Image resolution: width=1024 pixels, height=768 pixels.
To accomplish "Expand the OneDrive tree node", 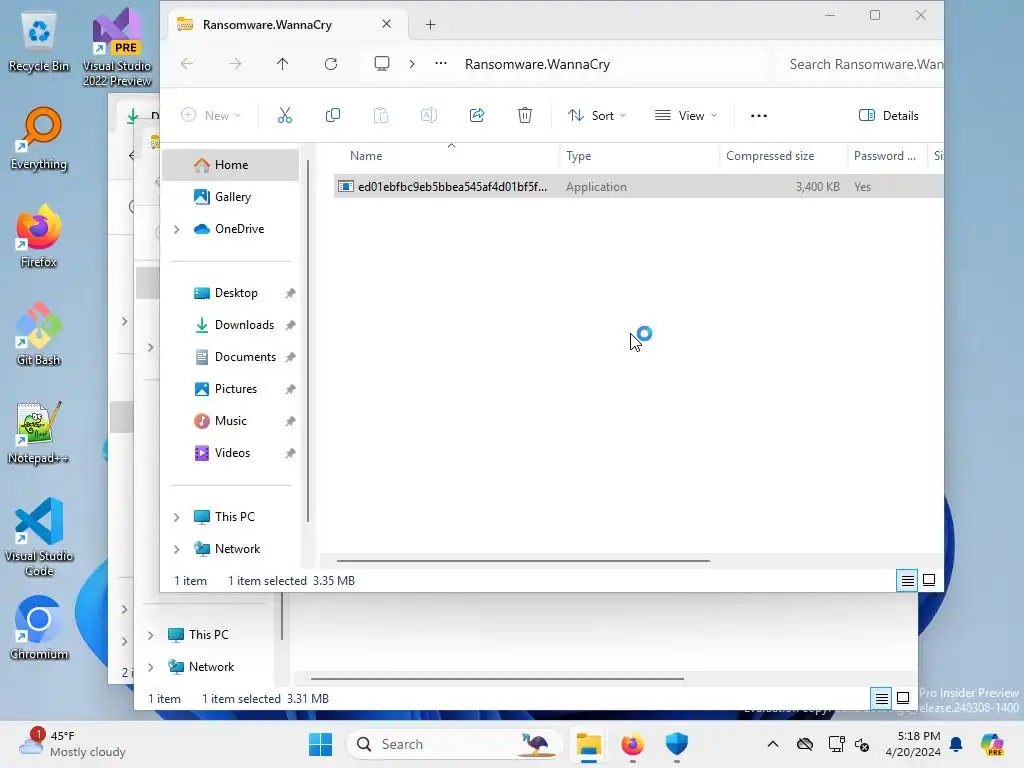I will (176, 229).
